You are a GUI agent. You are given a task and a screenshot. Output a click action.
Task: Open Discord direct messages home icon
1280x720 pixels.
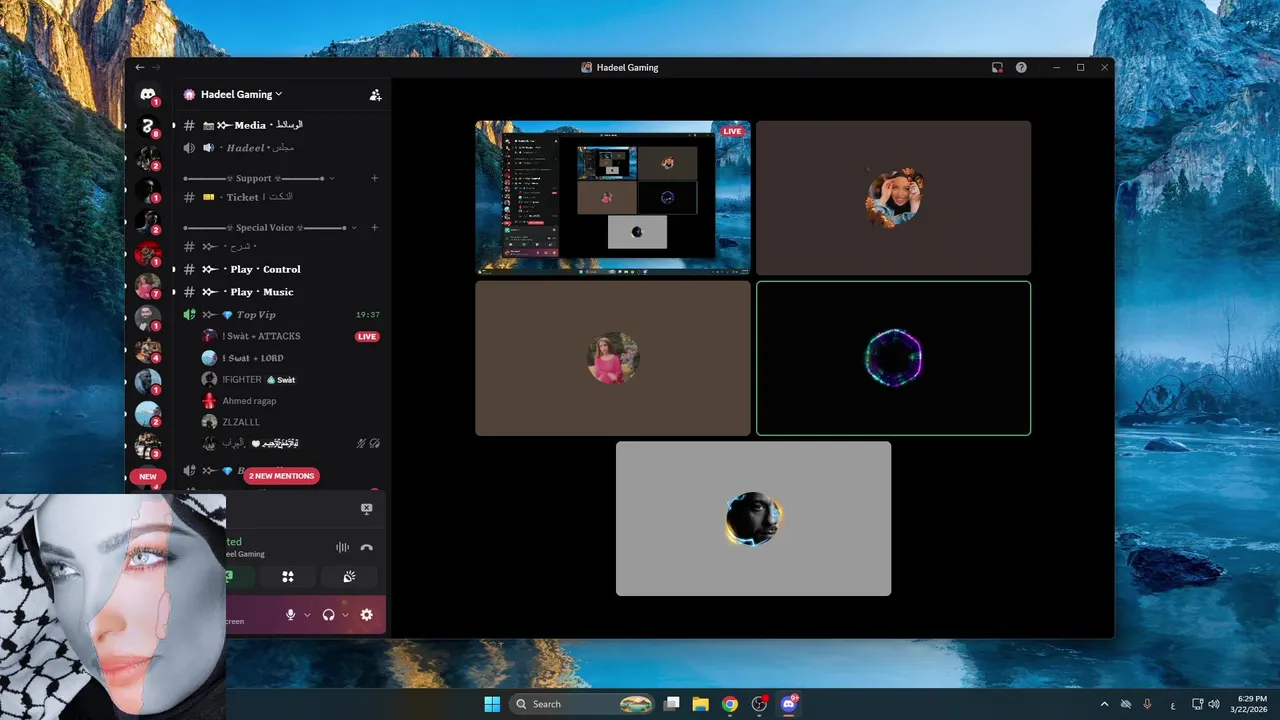point(148,95)
